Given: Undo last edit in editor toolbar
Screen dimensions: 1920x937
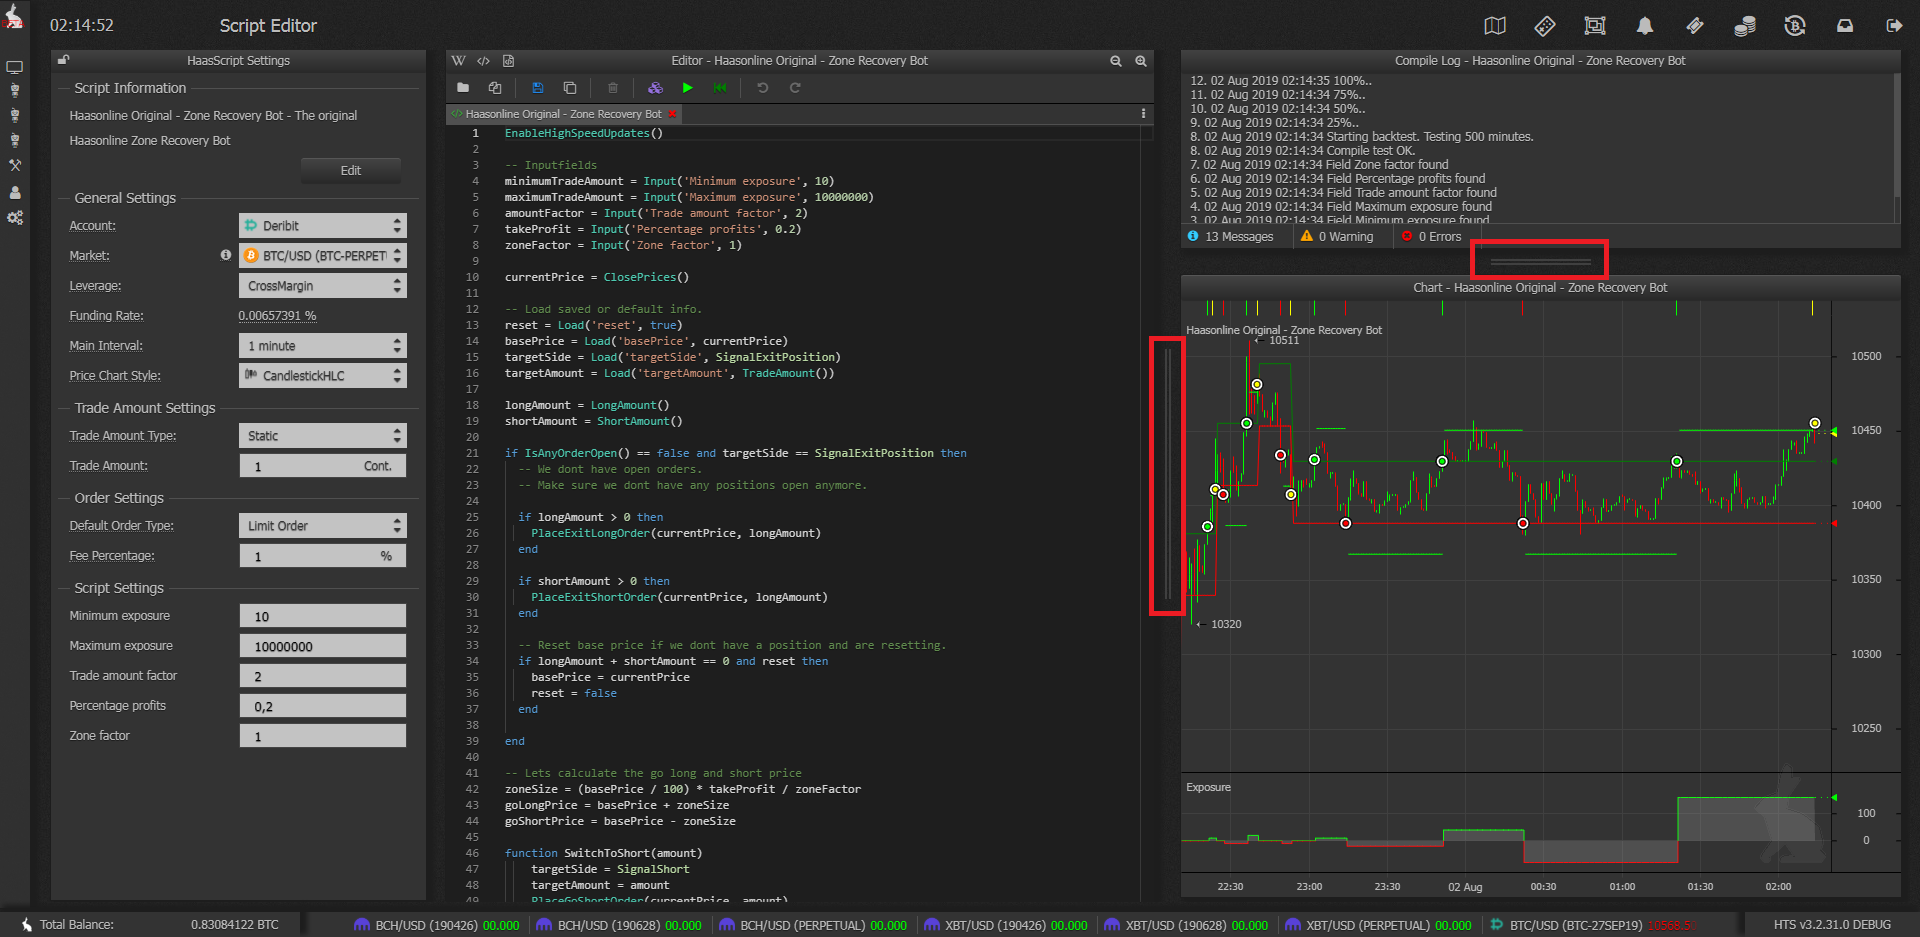Looking at the screenshot, I should coord(763,88).
